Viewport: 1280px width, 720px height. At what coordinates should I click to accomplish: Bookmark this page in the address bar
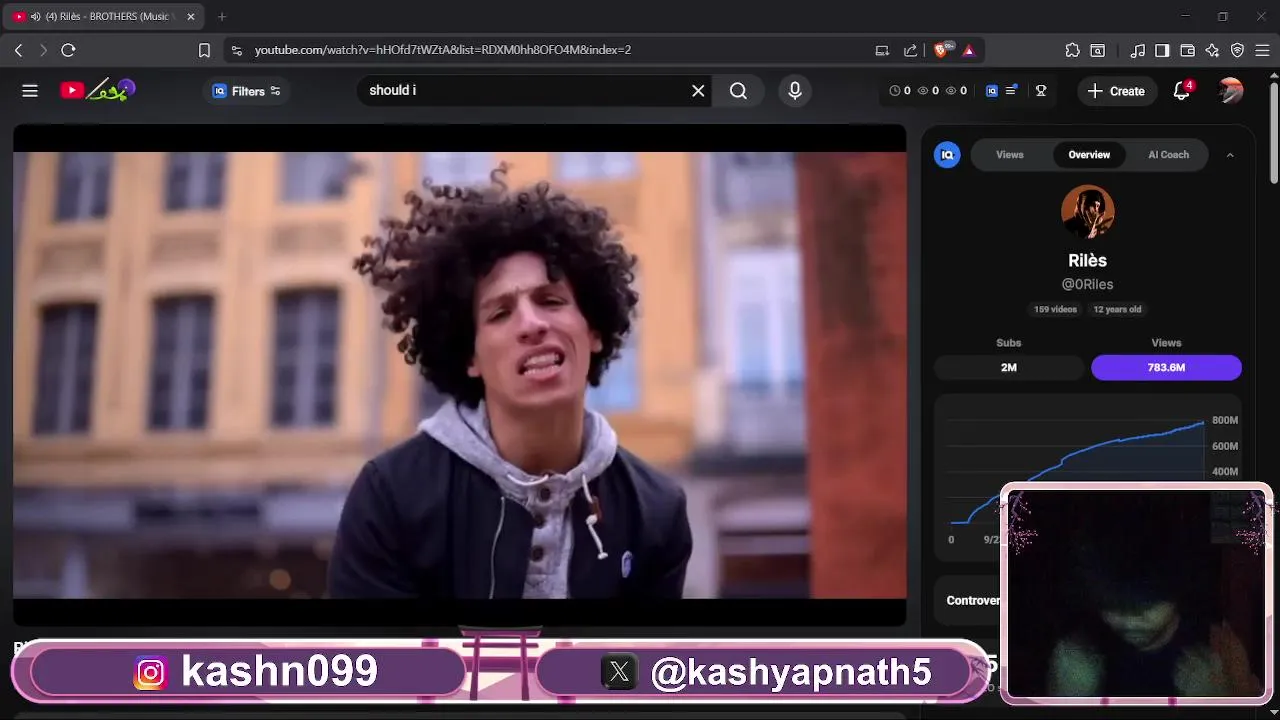click(x=204, y=50)
